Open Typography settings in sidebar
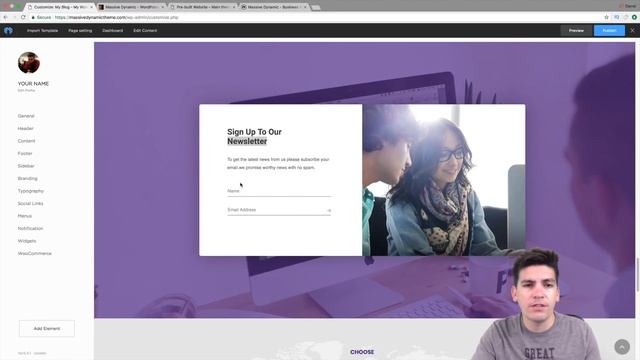This screenshot has width=640, height=360. click(x=31, y=191)
